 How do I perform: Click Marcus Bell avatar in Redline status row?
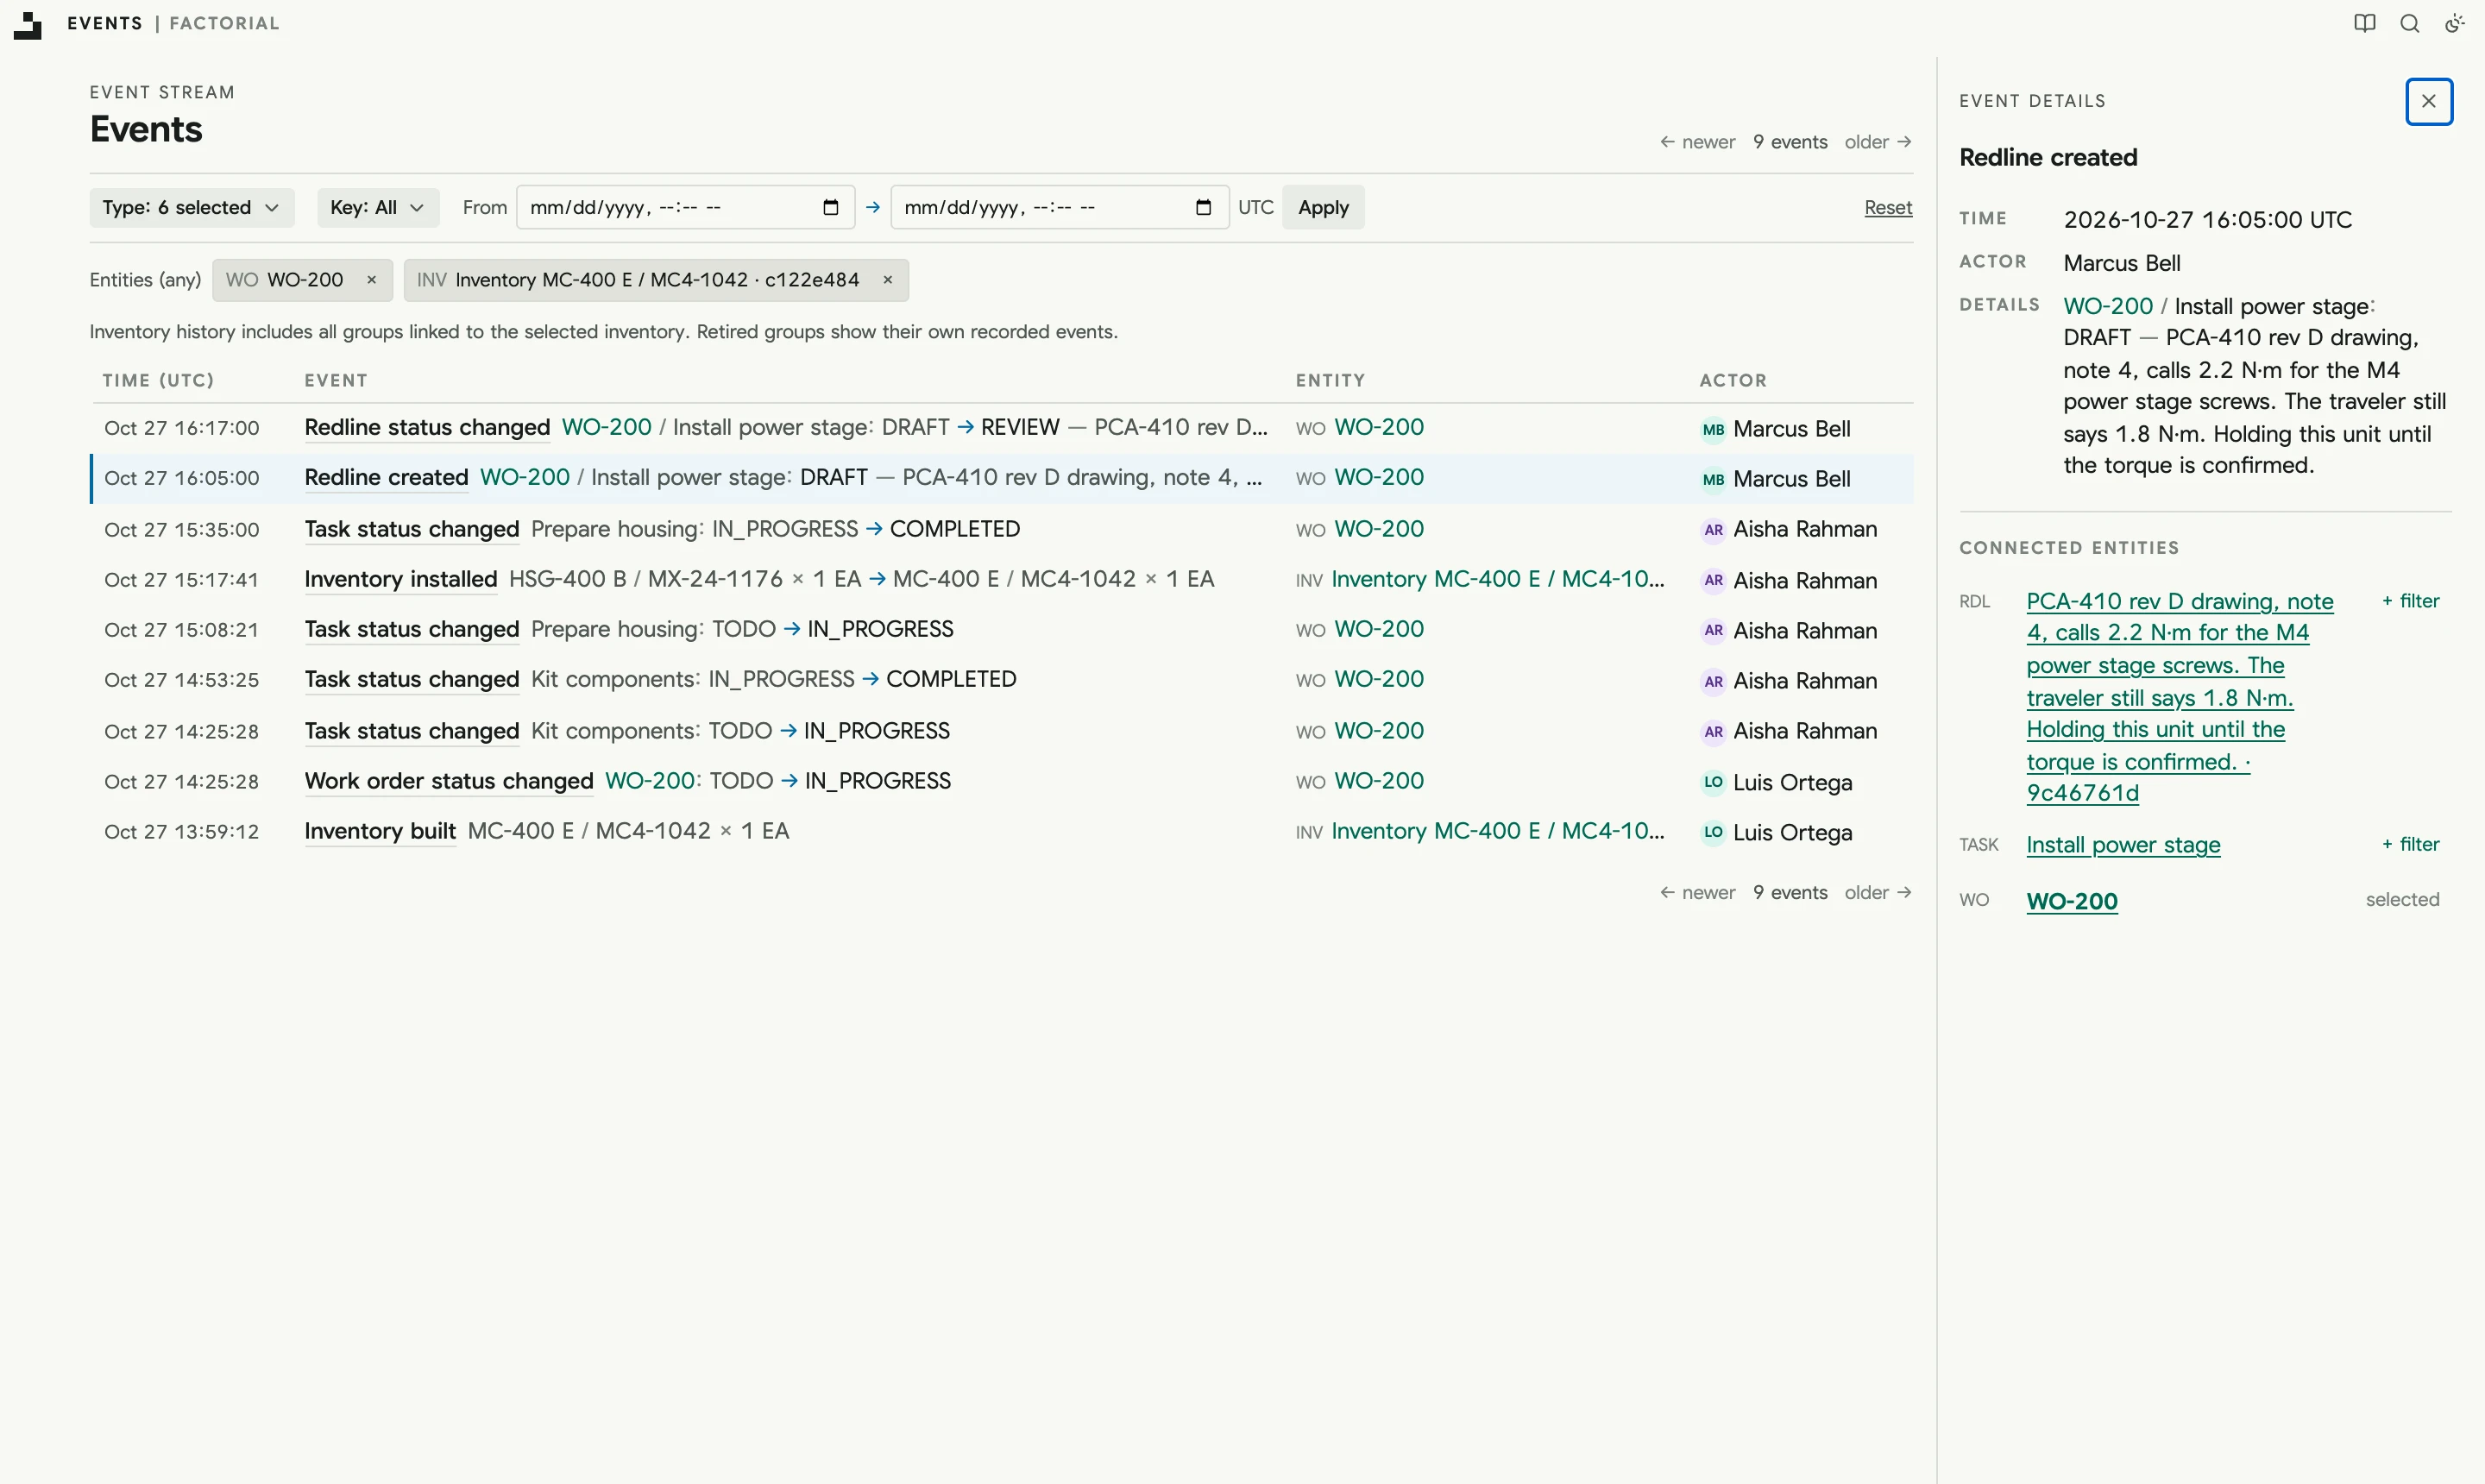pos(1713,429)
